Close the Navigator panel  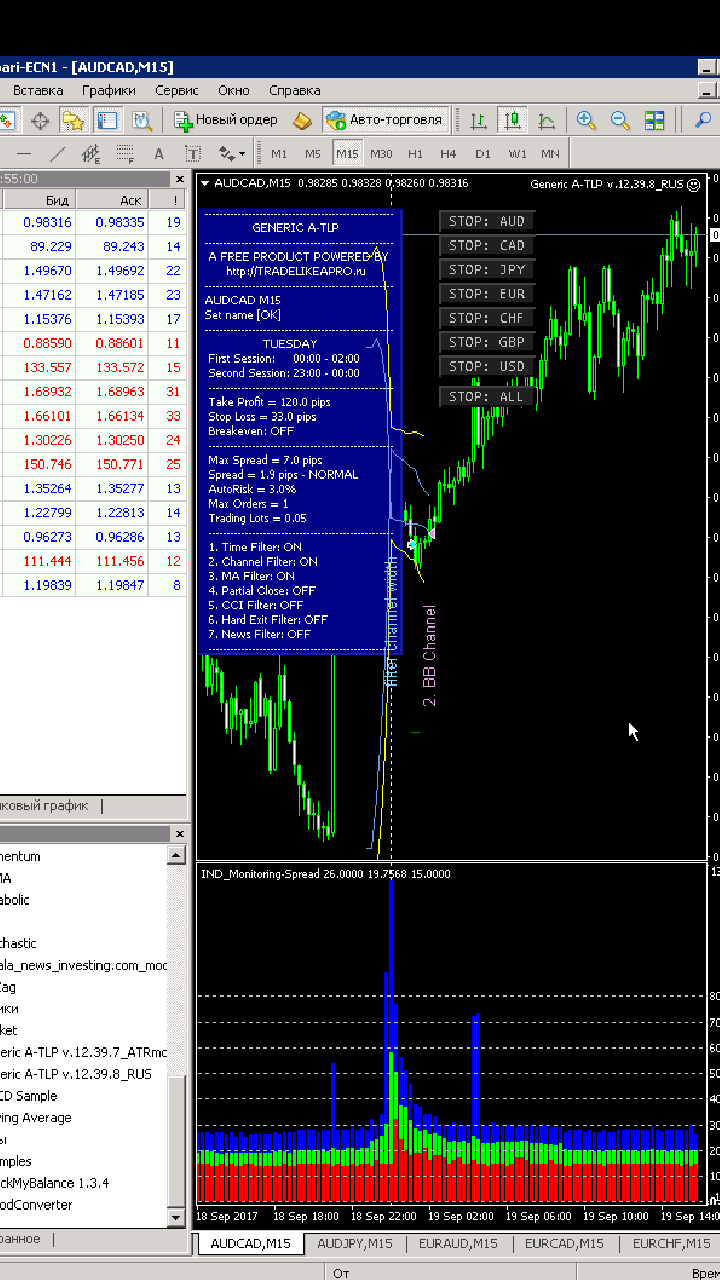pos(179,834)
